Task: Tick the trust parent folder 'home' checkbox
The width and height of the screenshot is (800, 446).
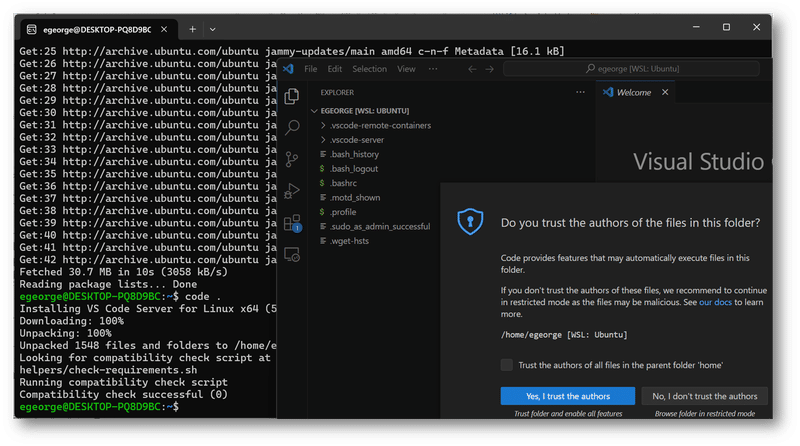Action: click(506, 365)
